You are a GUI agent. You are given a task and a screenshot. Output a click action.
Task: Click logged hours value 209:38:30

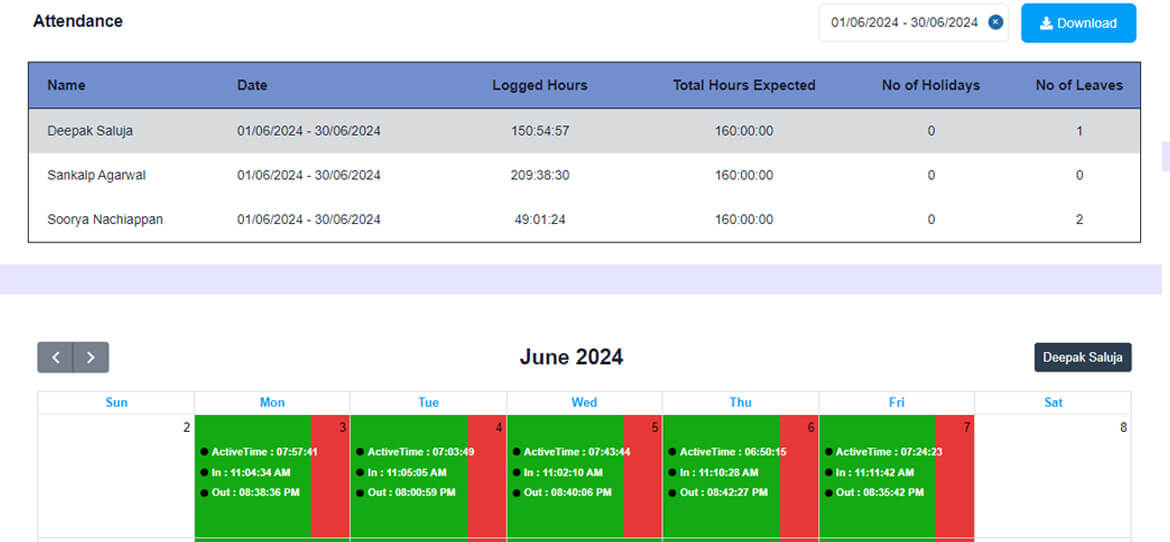click(x=540, y=175)
